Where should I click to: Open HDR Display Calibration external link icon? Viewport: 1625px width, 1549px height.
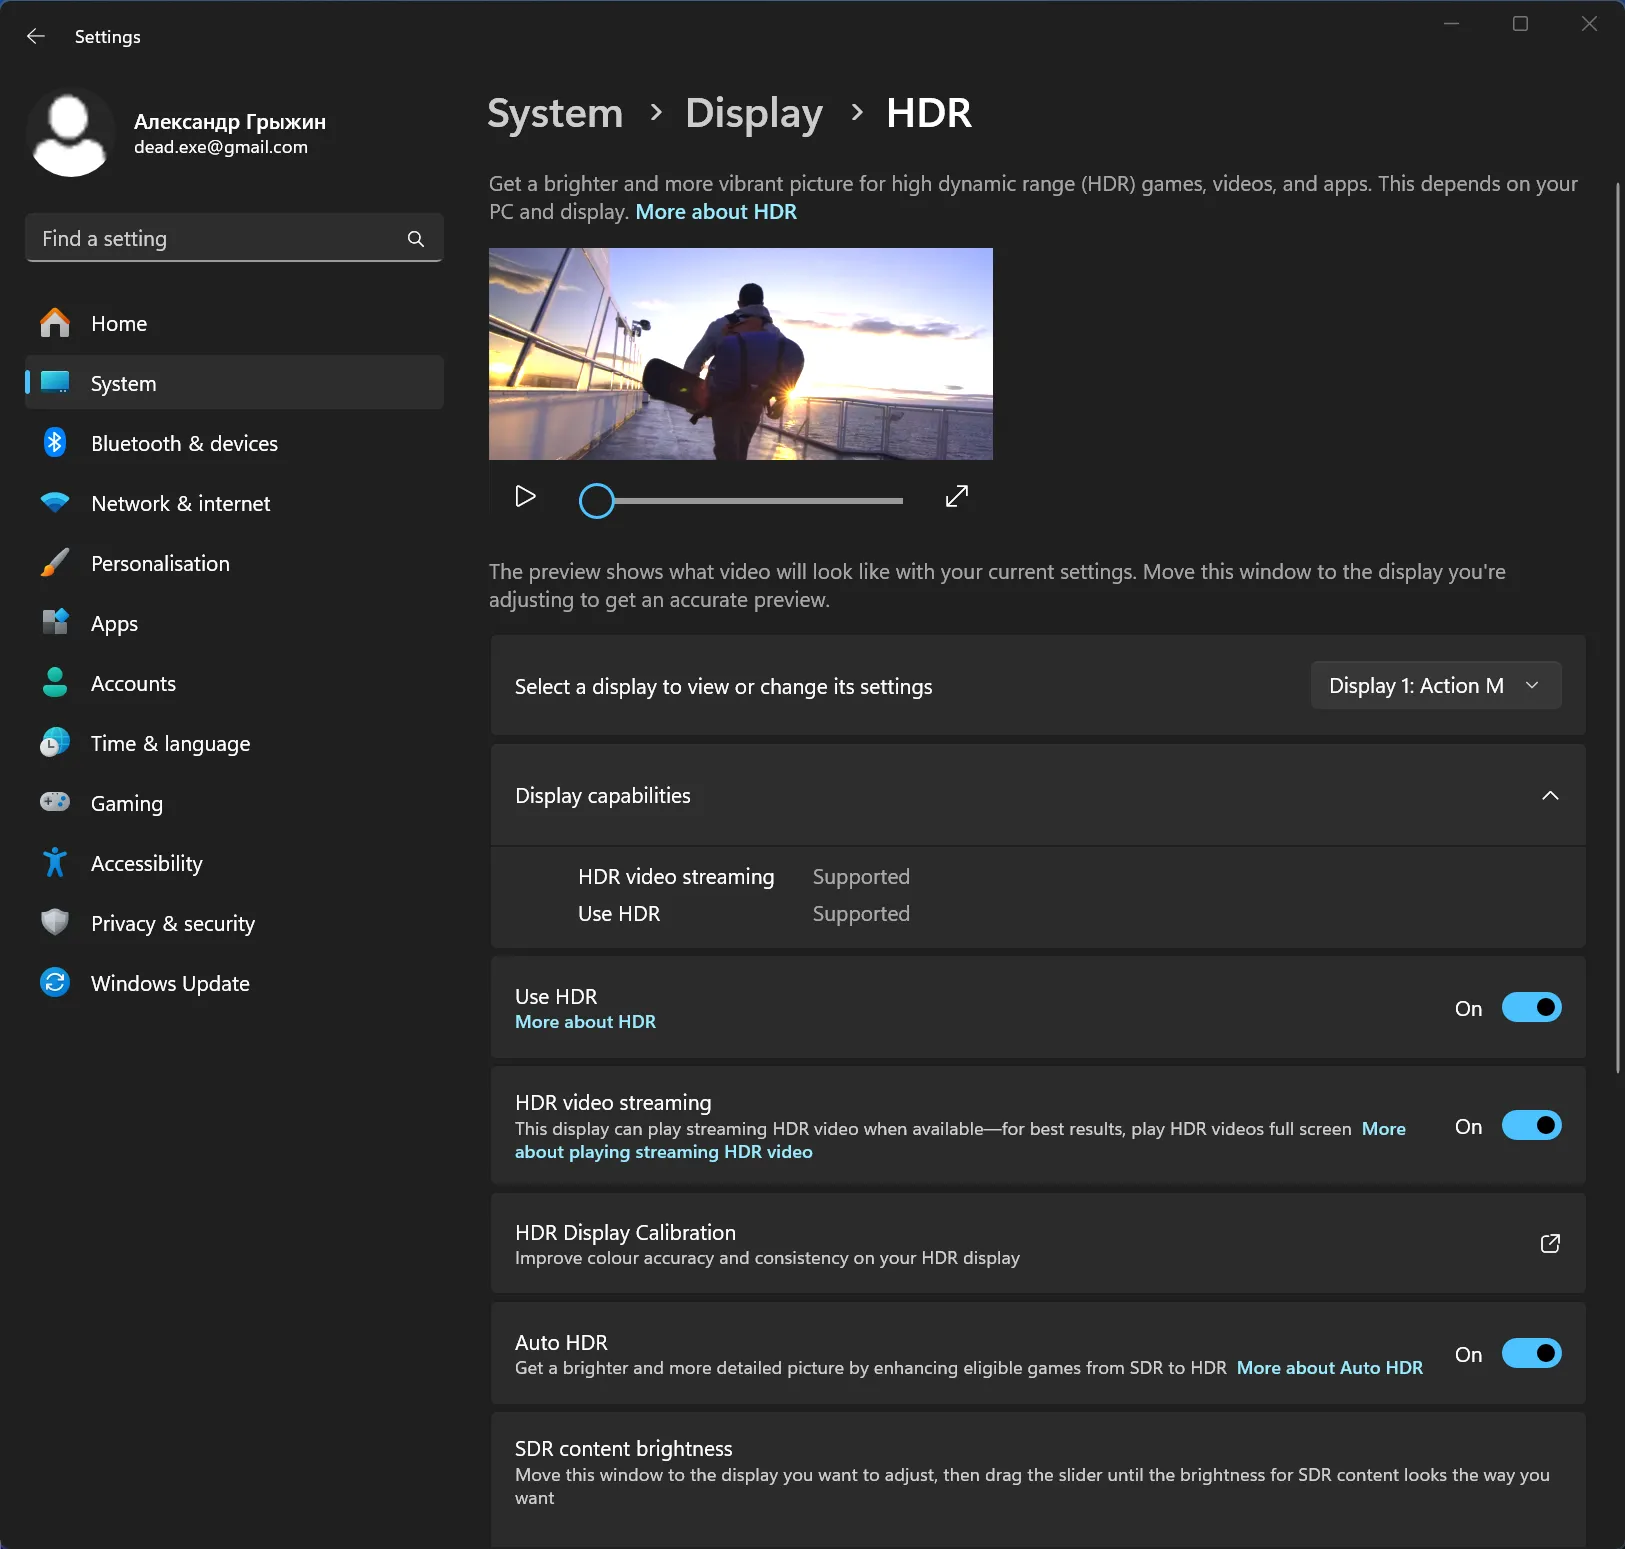pyautogui.click(x=1550, y=1244)
